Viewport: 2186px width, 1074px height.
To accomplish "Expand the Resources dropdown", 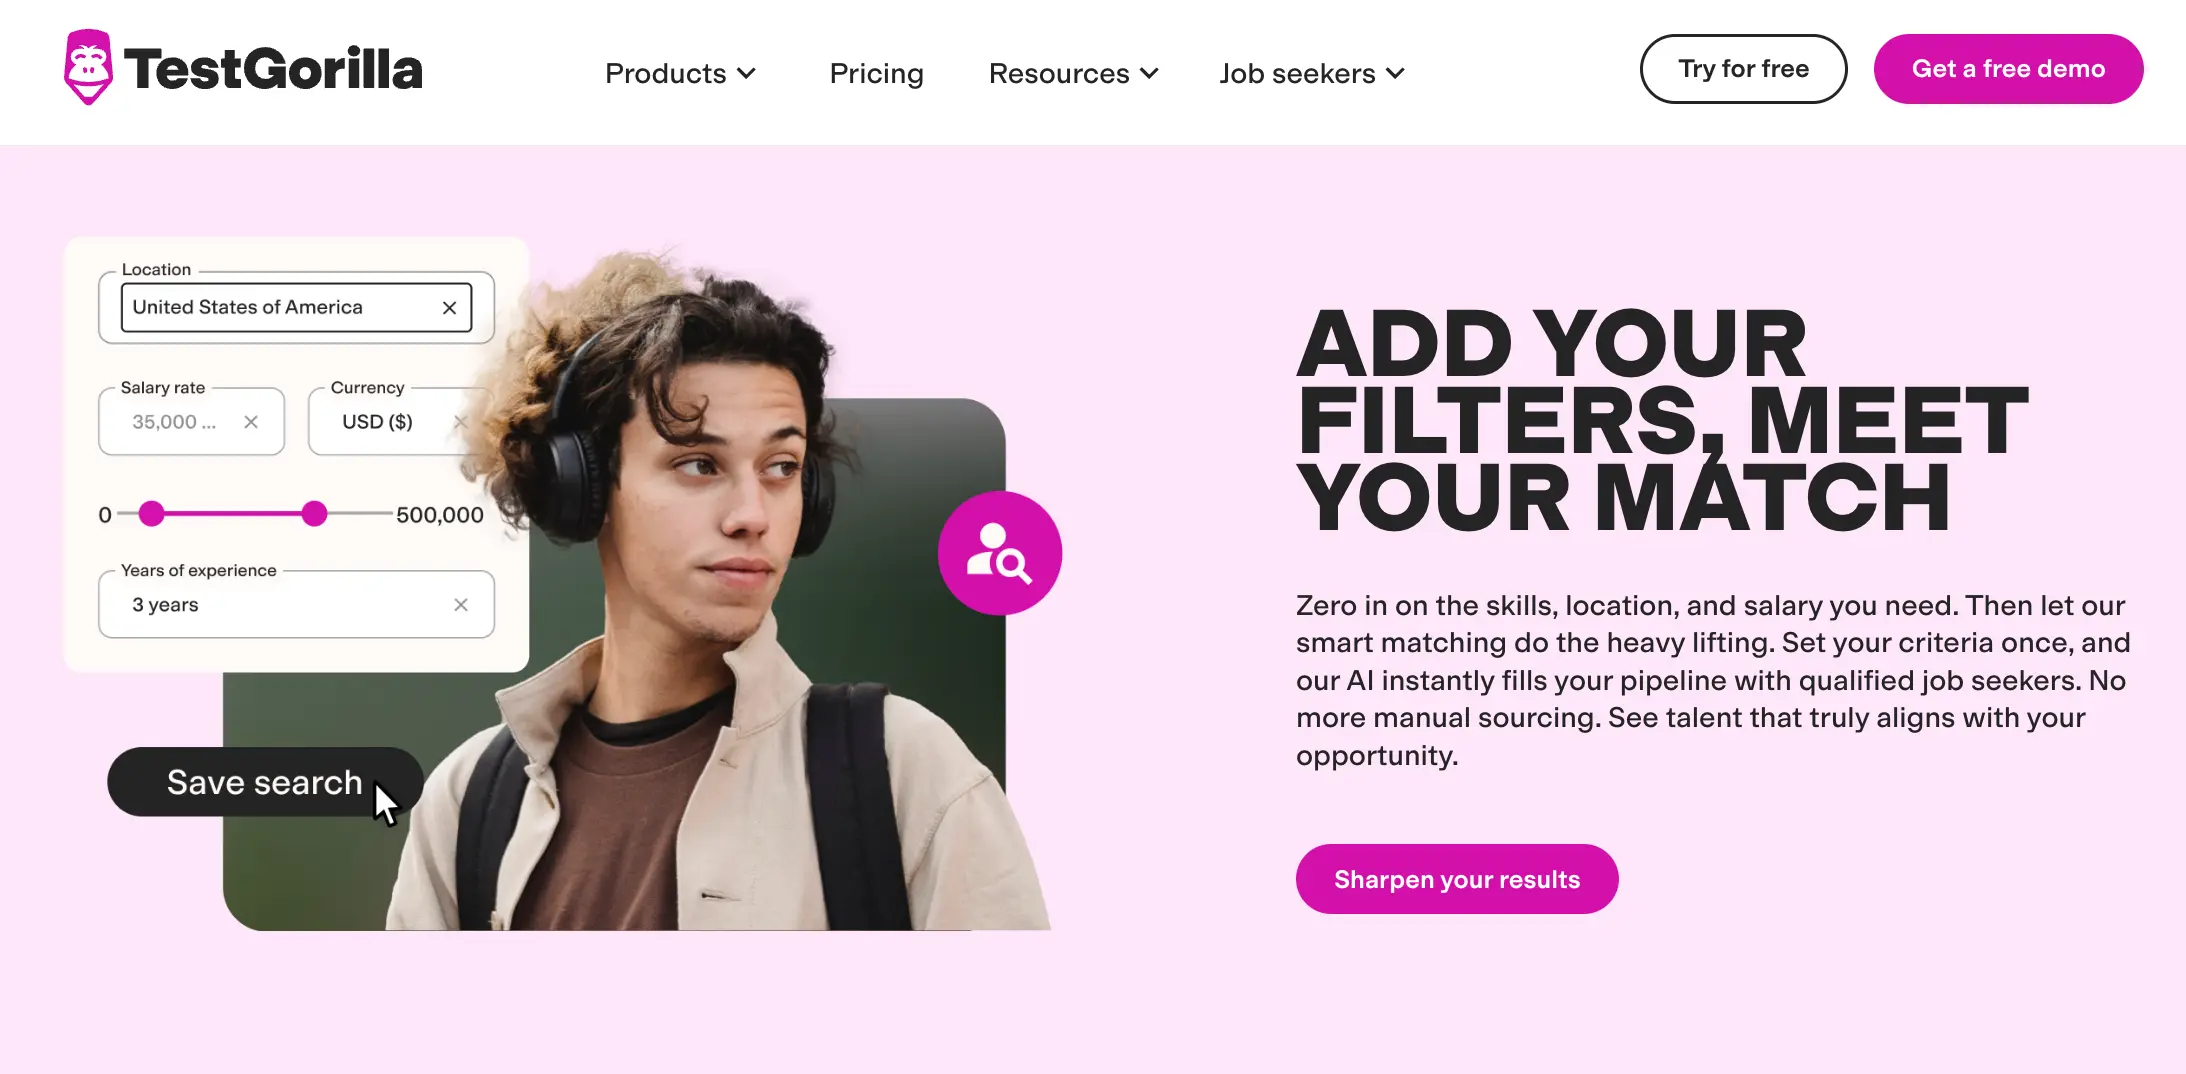I will point(1073,73).
